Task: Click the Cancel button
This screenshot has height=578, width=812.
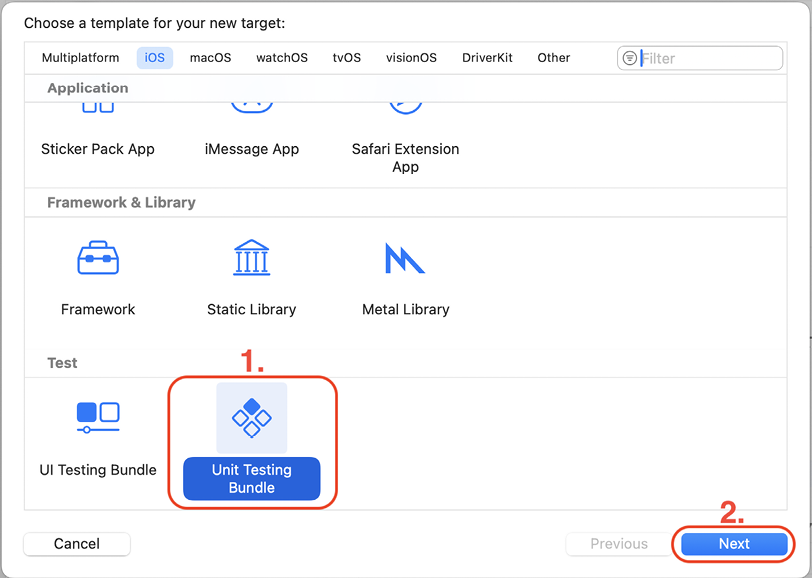Action: point(77,544)
